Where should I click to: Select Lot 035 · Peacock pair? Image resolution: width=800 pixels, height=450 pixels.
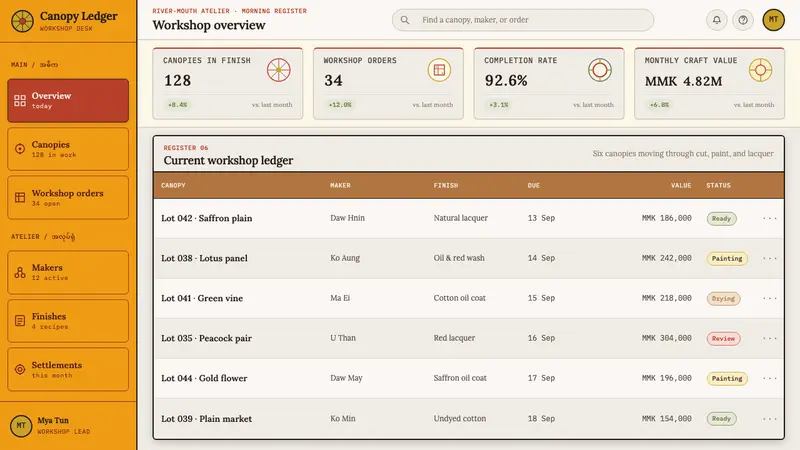(207, 338)
